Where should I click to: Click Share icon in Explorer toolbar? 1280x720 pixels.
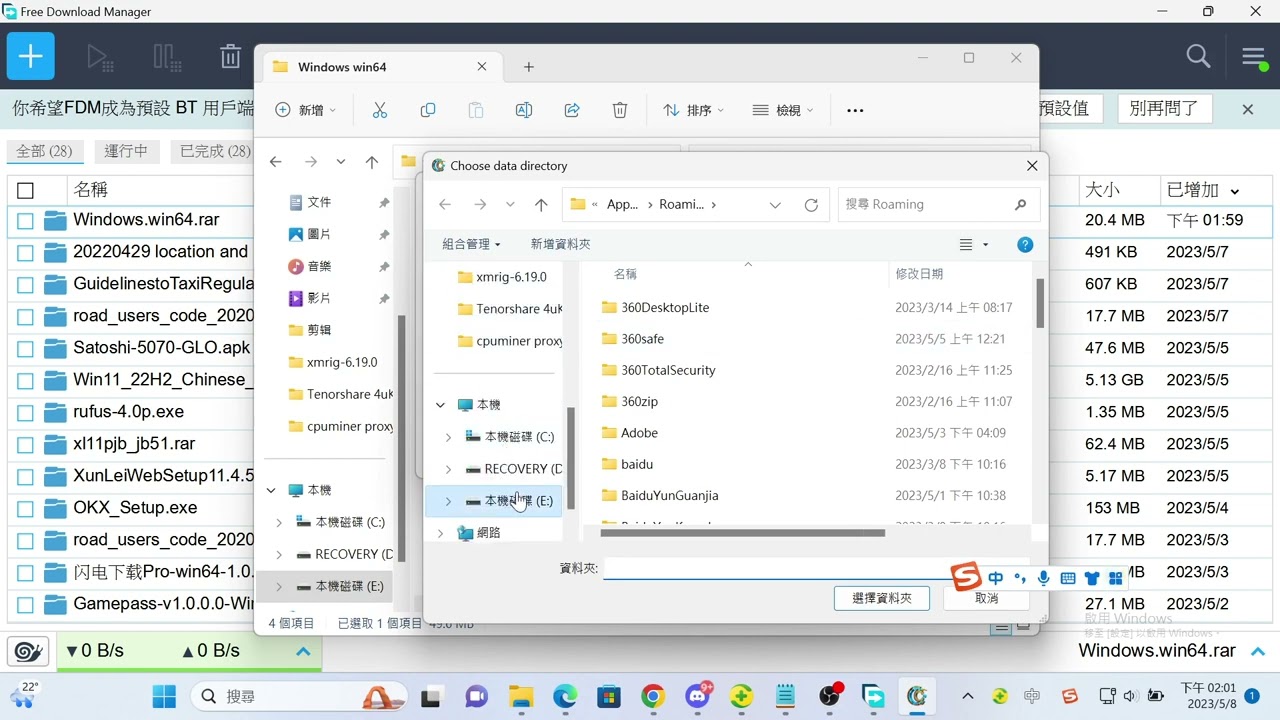pyautogui.click(x=572, y=110)
